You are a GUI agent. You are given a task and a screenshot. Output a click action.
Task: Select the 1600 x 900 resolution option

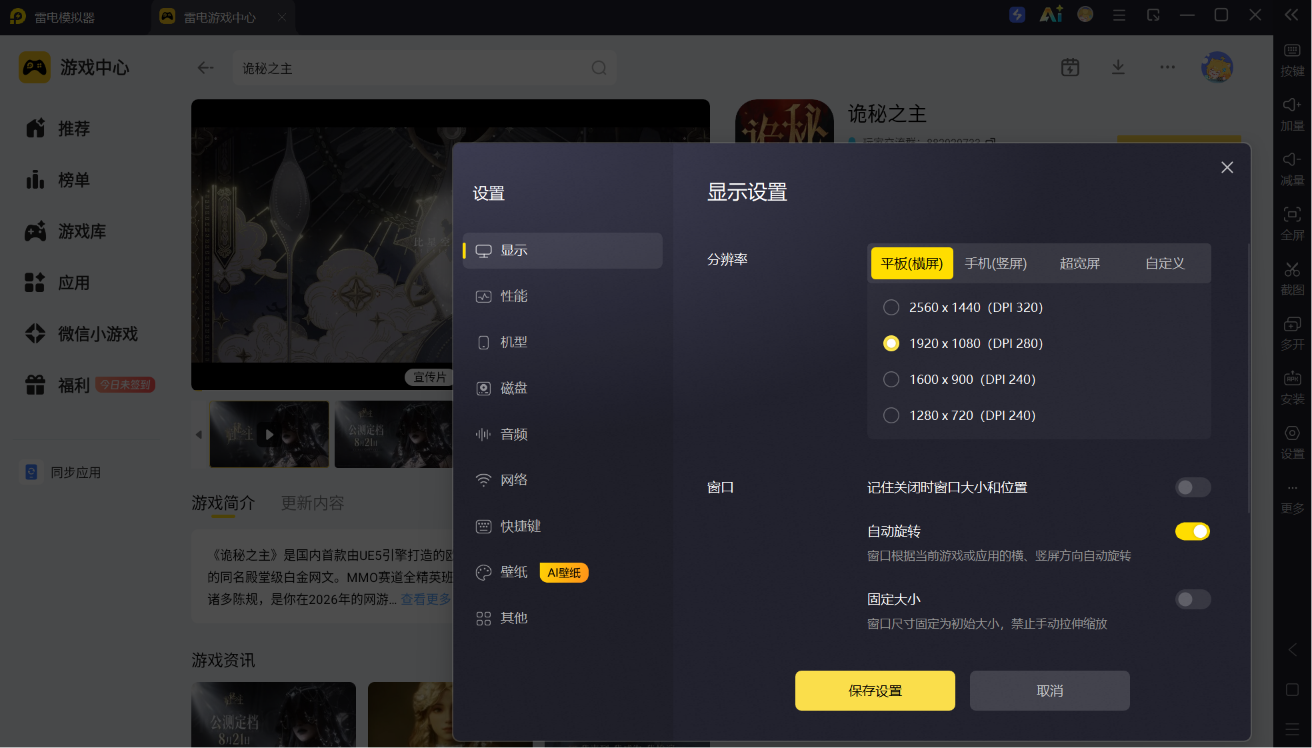[x=959, y=379]
